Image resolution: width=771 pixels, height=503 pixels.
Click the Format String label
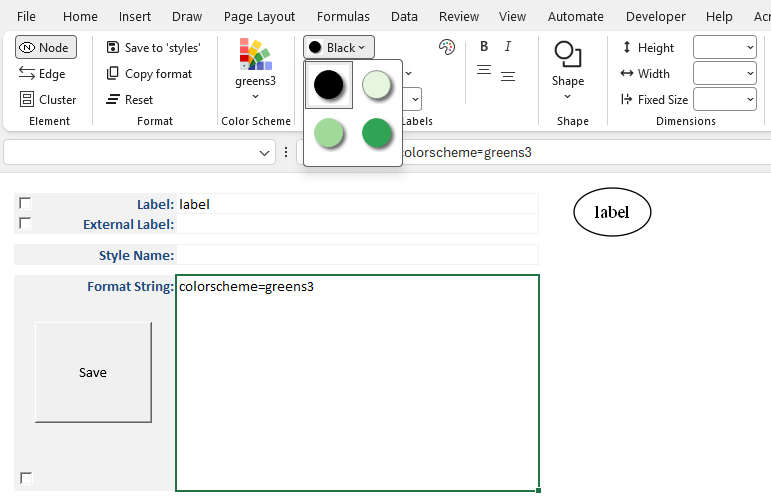(130, 286)
